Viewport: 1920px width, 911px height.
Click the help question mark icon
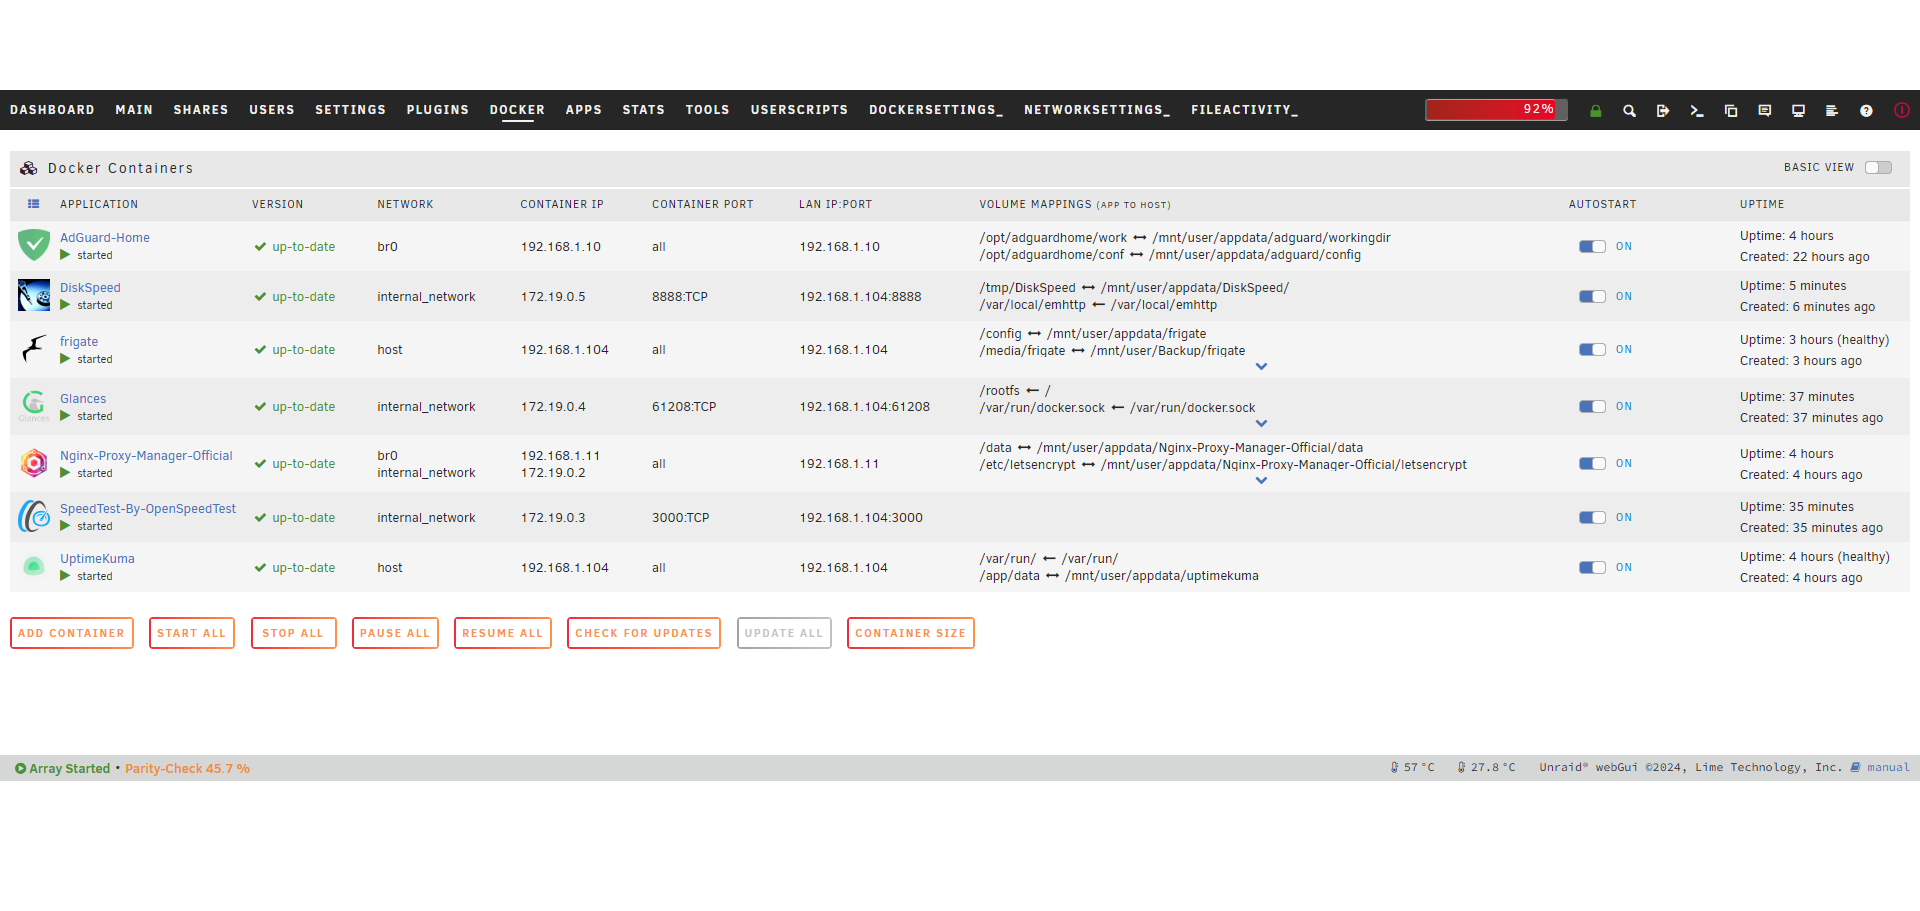tap(1866, 111)
